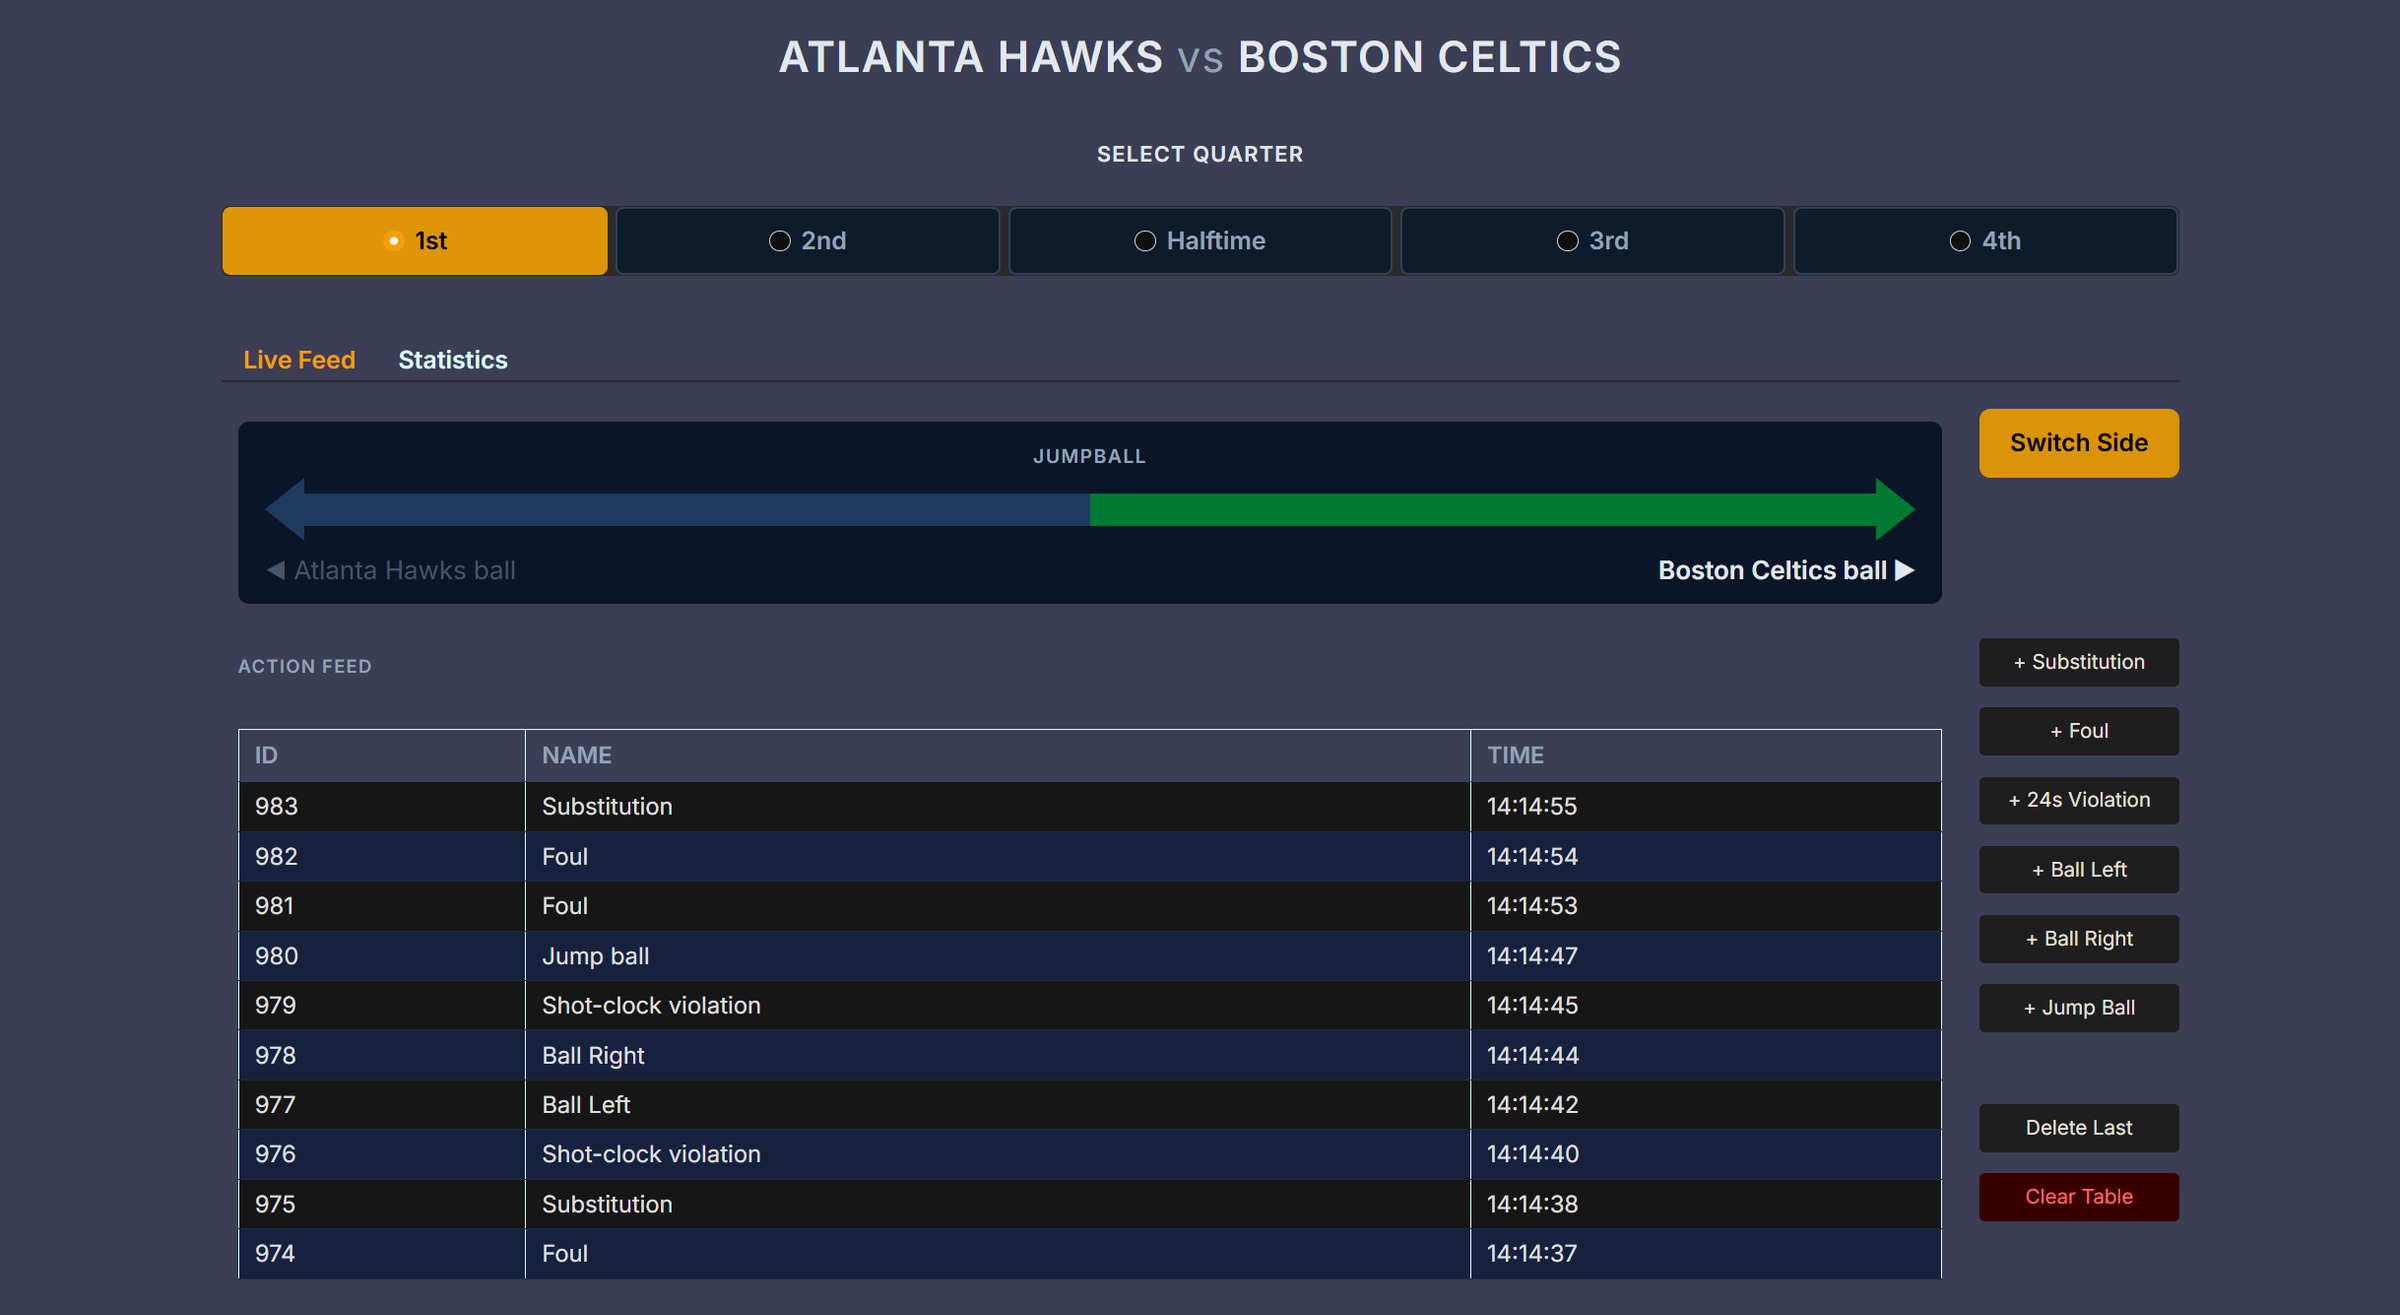Screen dimensions: 2400x1315
Task: Click the right-pointing green possession arrowhead
Action: click(x=1894, y=509)
